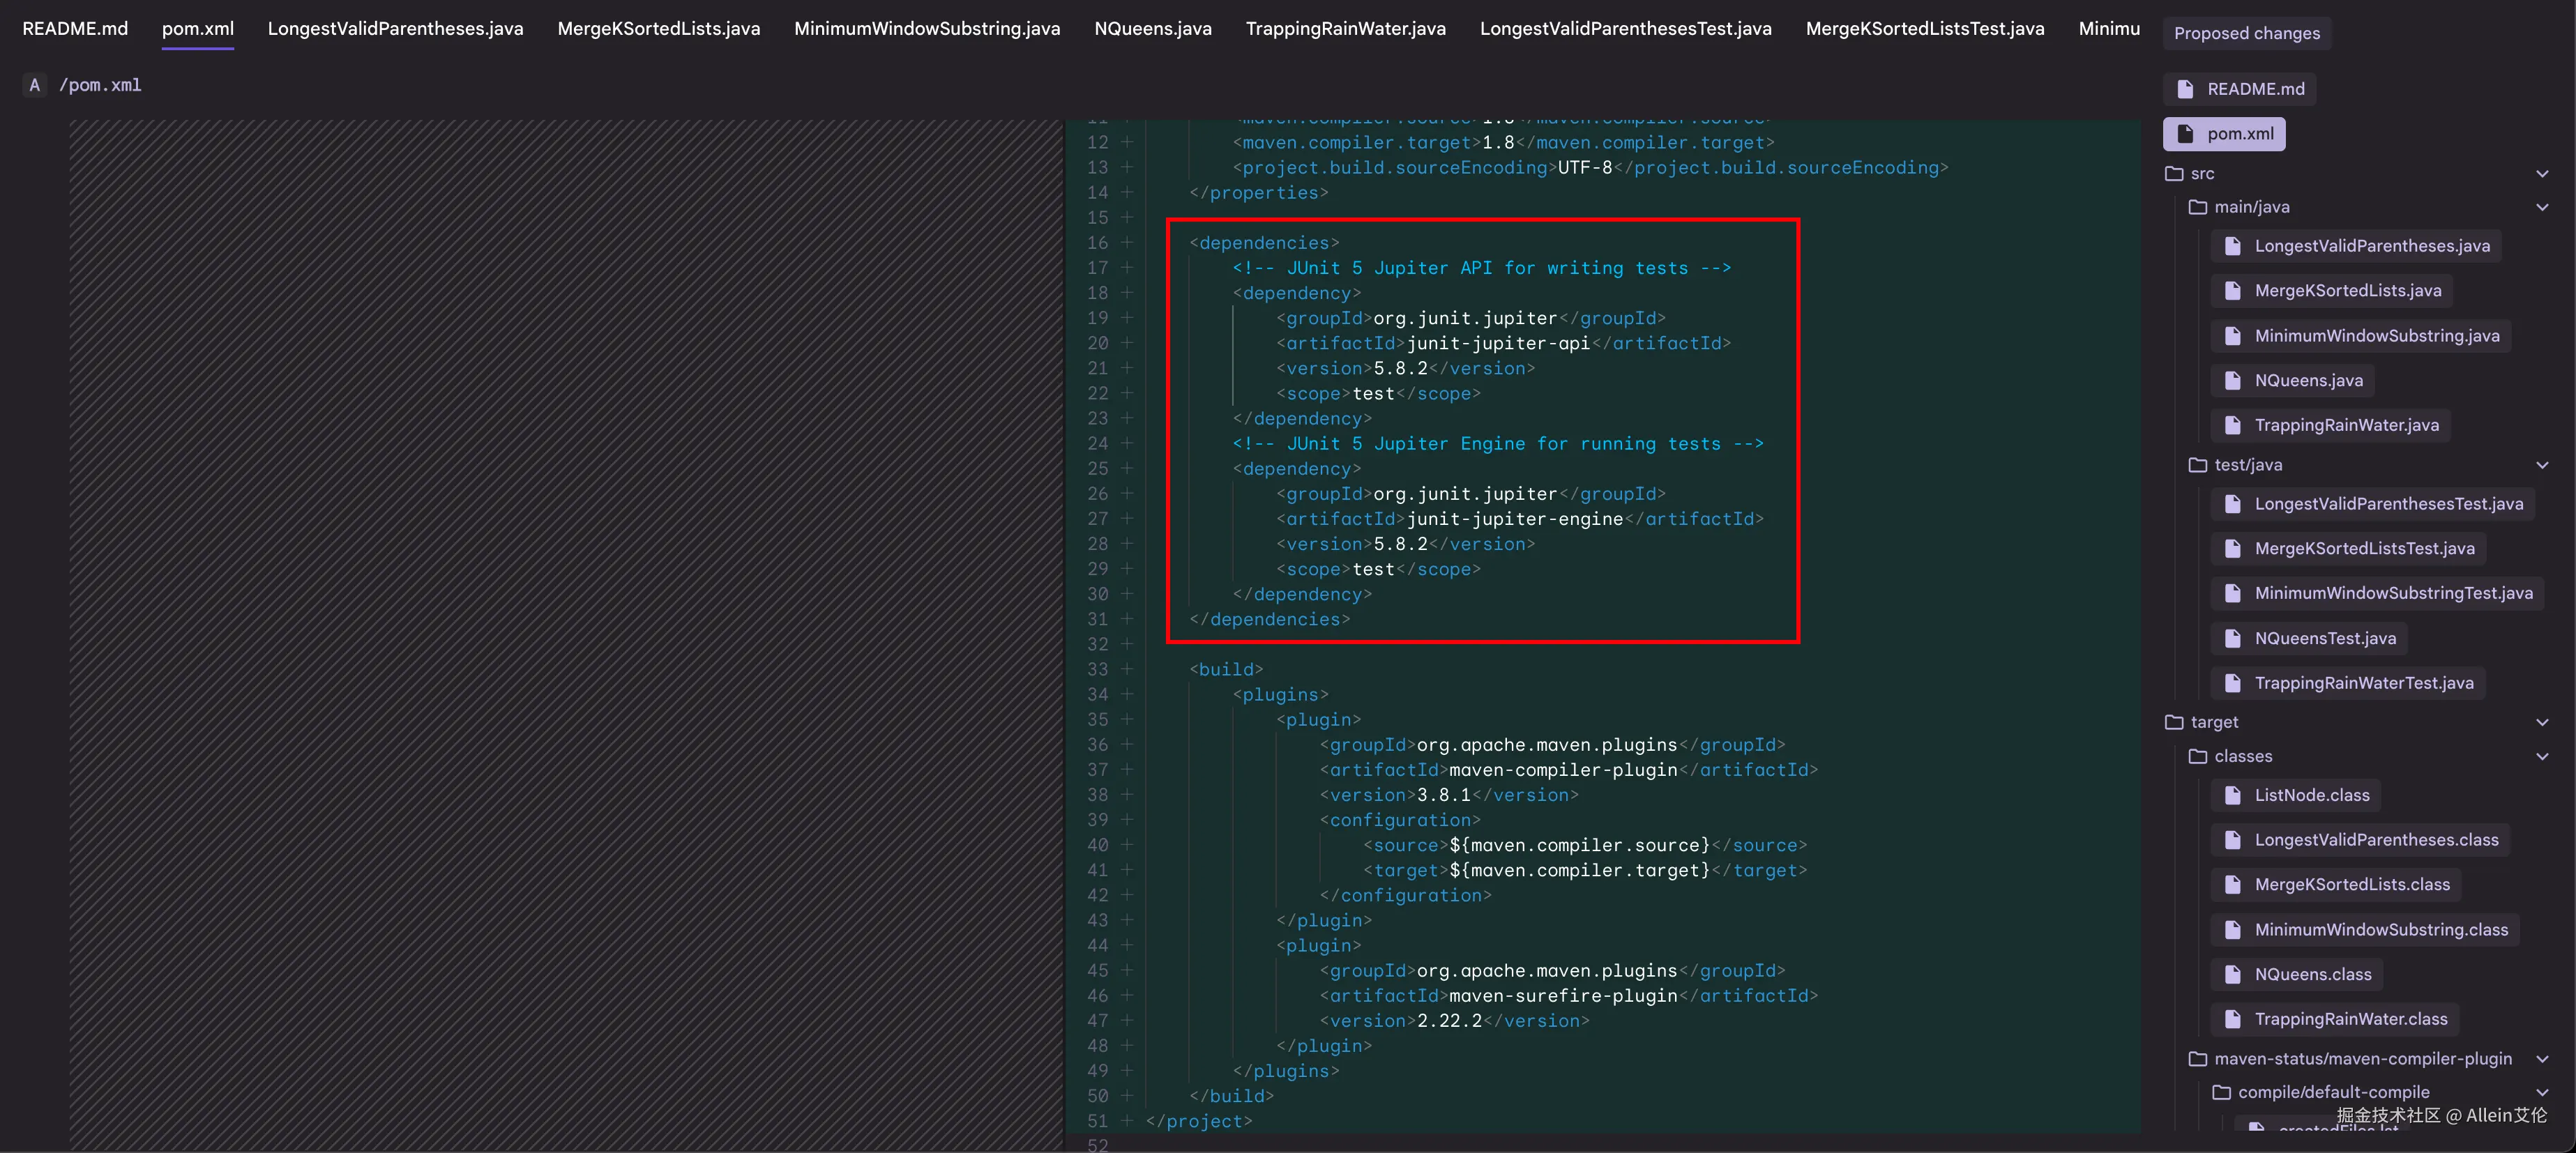The width and height of the screenshot is (2576, 1153).
Task: Click the src folder icon
Action: coord(2174,173)
